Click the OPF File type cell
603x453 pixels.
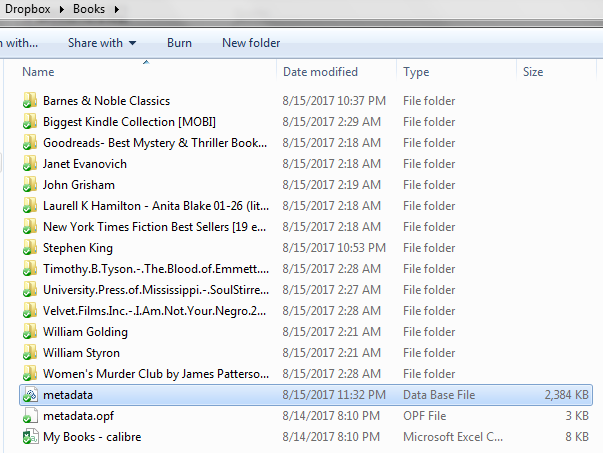pyautogui.click(x=425, y=416)
